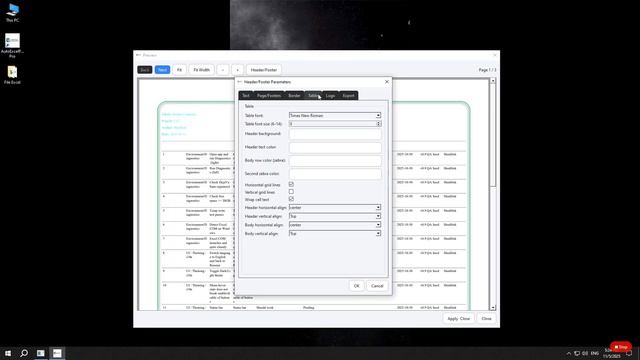
Task: Open the taskbar clock and date
Action: [611, 353]
